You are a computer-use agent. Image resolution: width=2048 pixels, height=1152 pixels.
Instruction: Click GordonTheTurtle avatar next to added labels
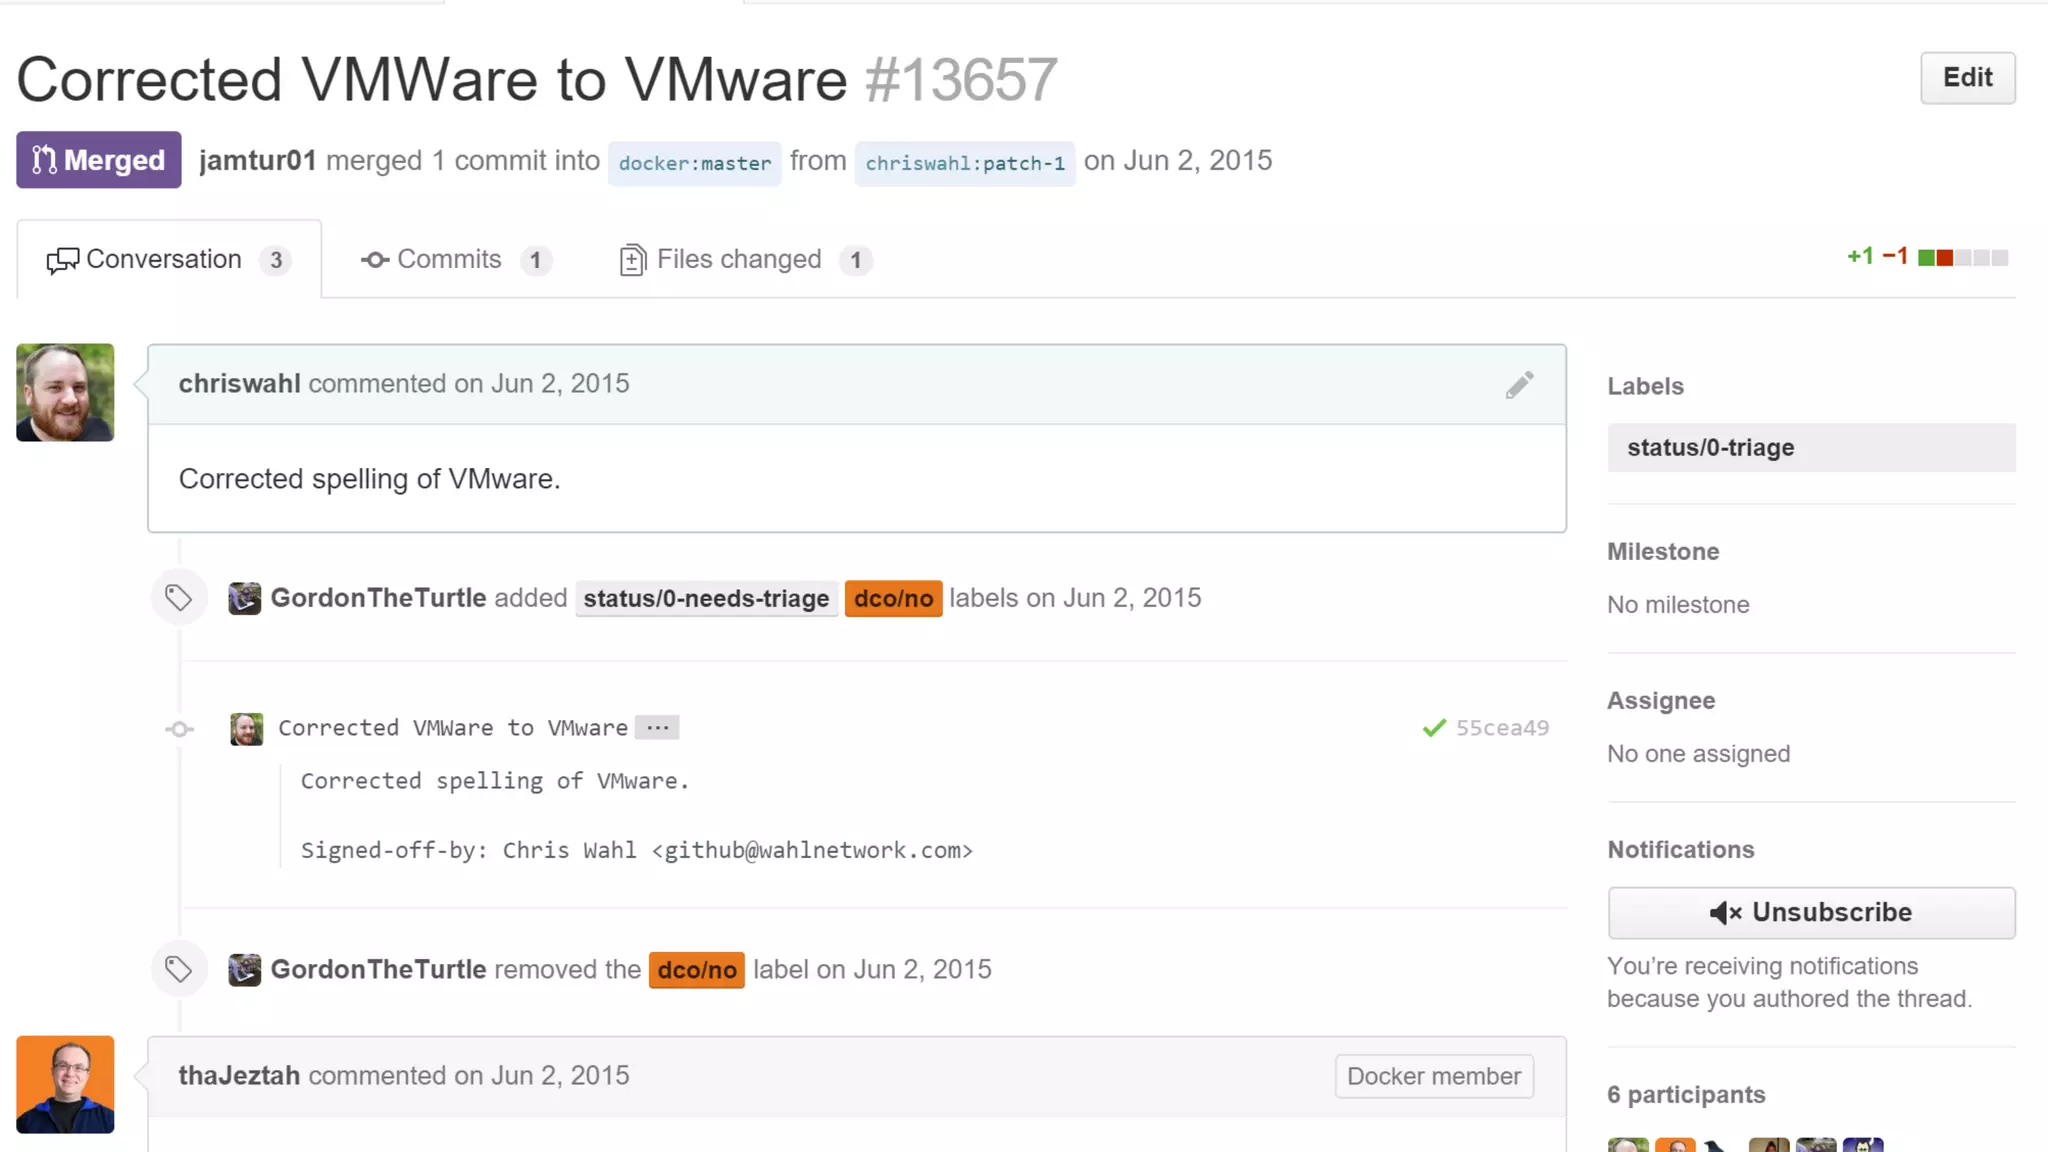(x=244, y=598)
